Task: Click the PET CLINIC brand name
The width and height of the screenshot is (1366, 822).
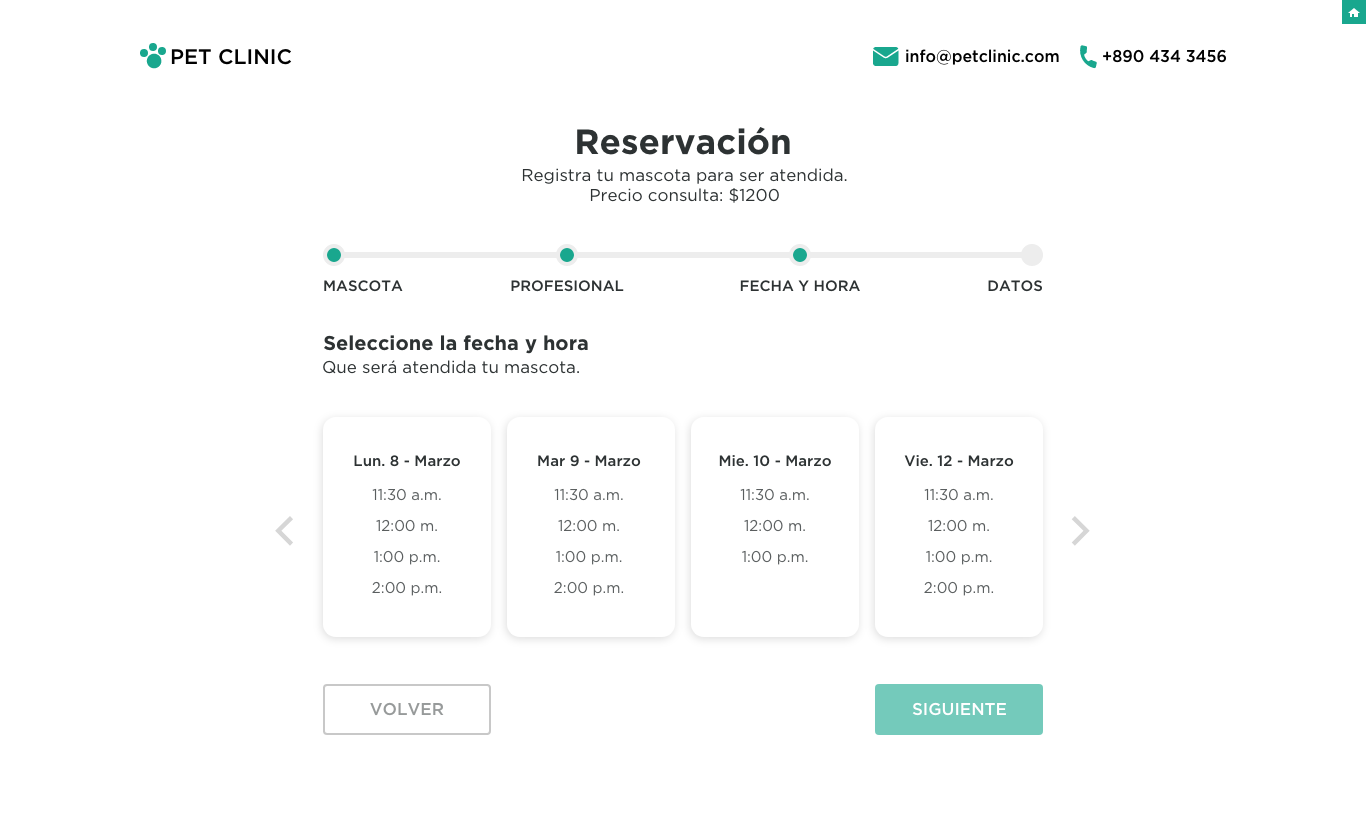Action: [231, 57]
